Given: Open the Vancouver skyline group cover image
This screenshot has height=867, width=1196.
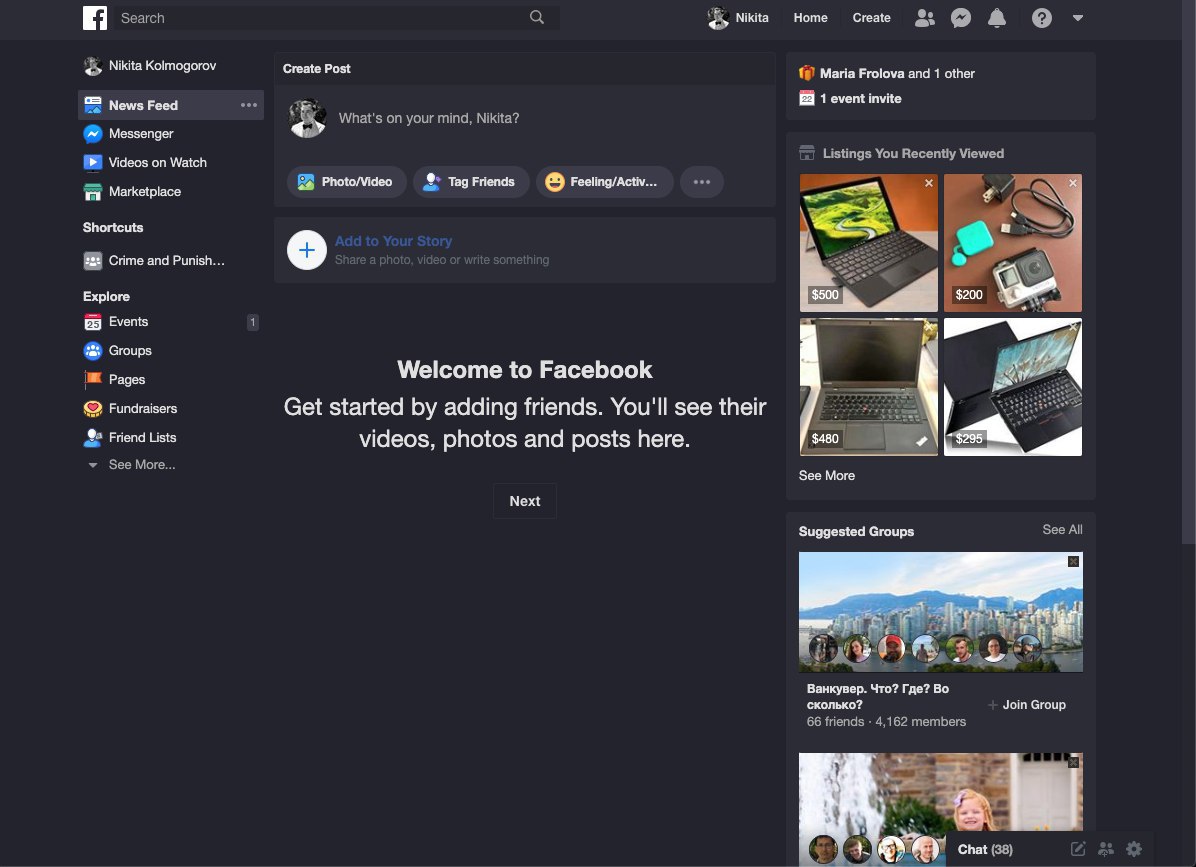Looking at the screenshot, I should [x=940, y=612].
